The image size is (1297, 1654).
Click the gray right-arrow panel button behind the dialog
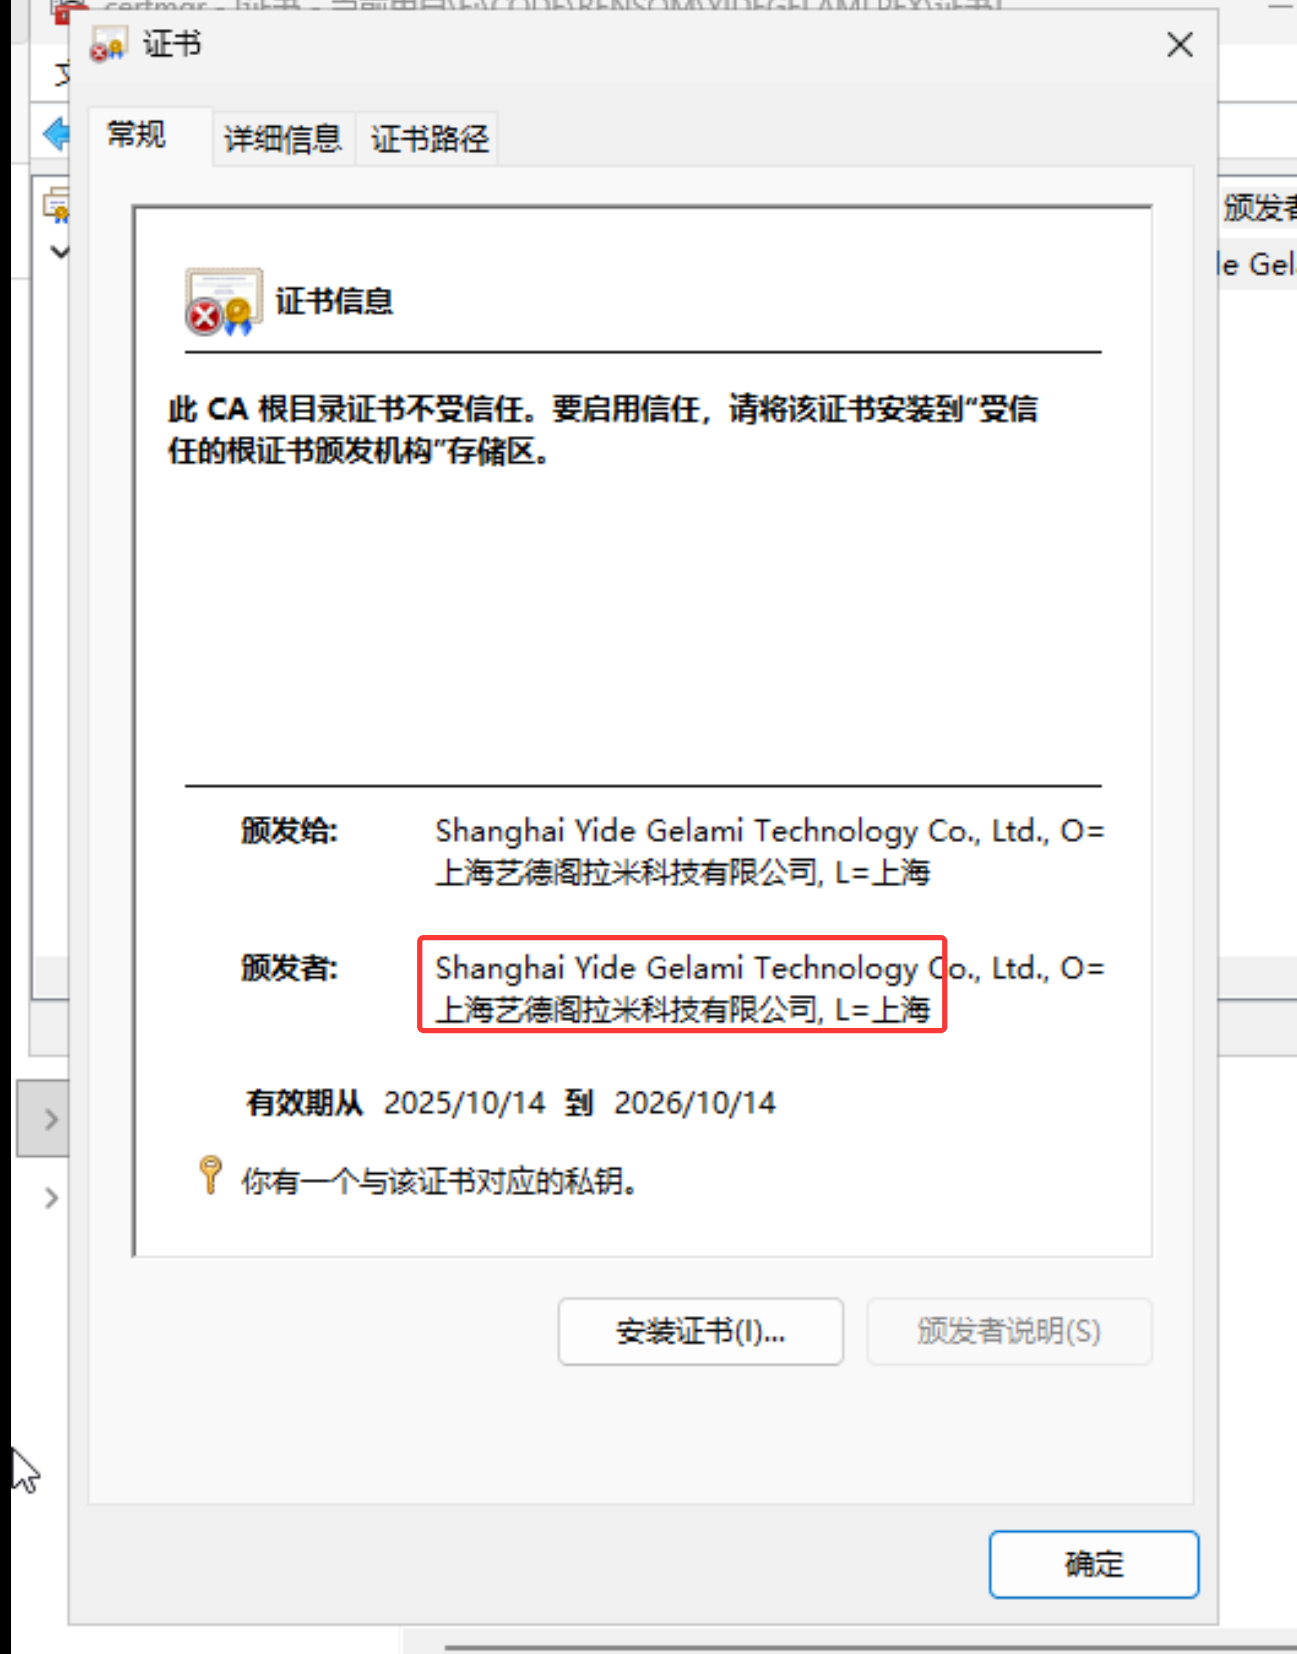tap(43, 1118)
